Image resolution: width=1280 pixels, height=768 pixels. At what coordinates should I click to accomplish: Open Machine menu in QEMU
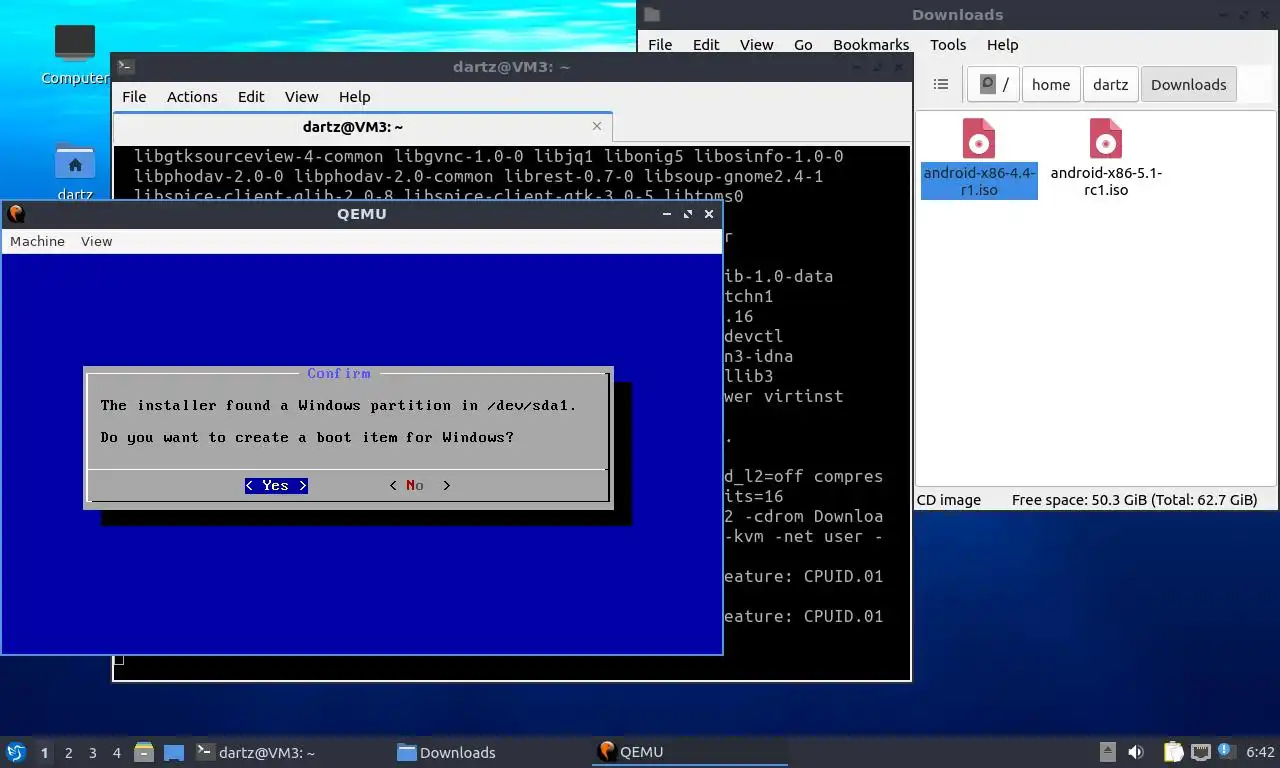(37, 241)
